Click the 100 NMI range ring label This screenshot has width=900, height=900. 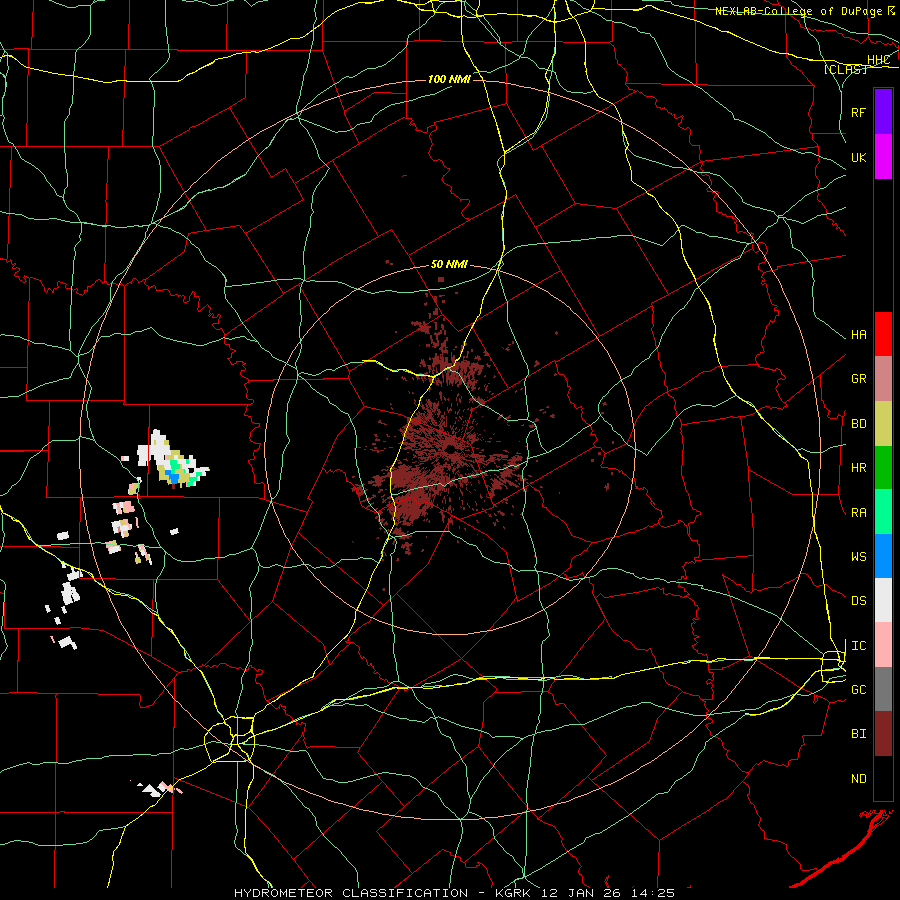coord(449,79)
